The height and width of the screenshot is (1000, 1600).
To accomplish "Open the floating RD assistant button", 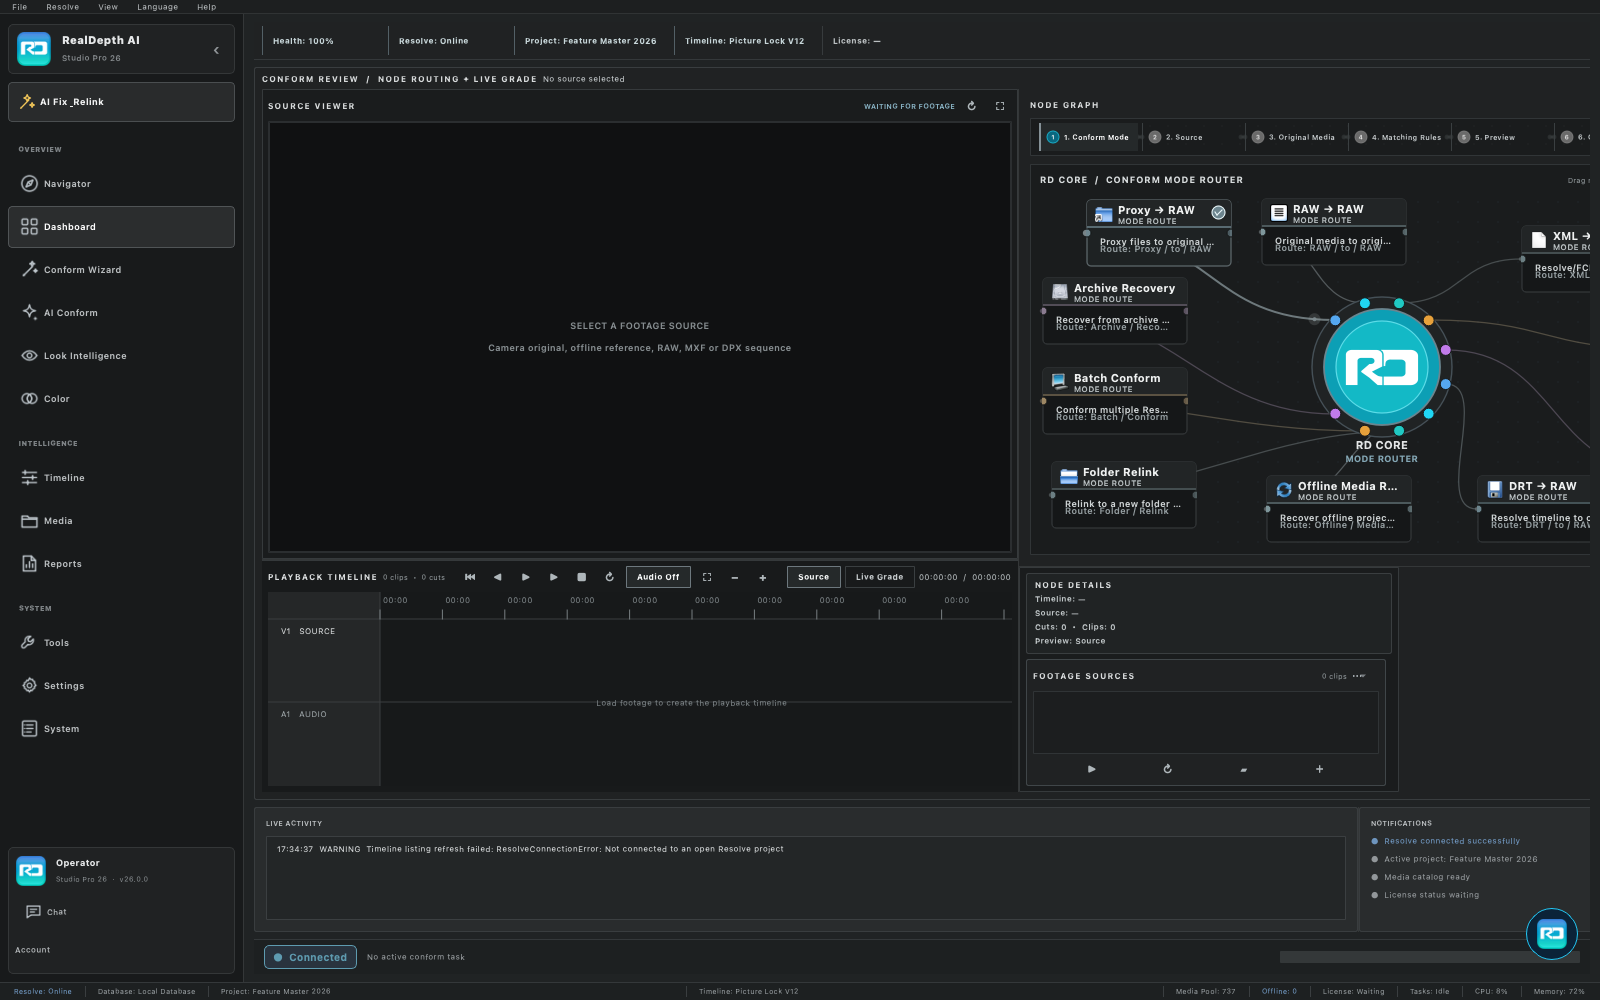I will [x=1552, y=934].
